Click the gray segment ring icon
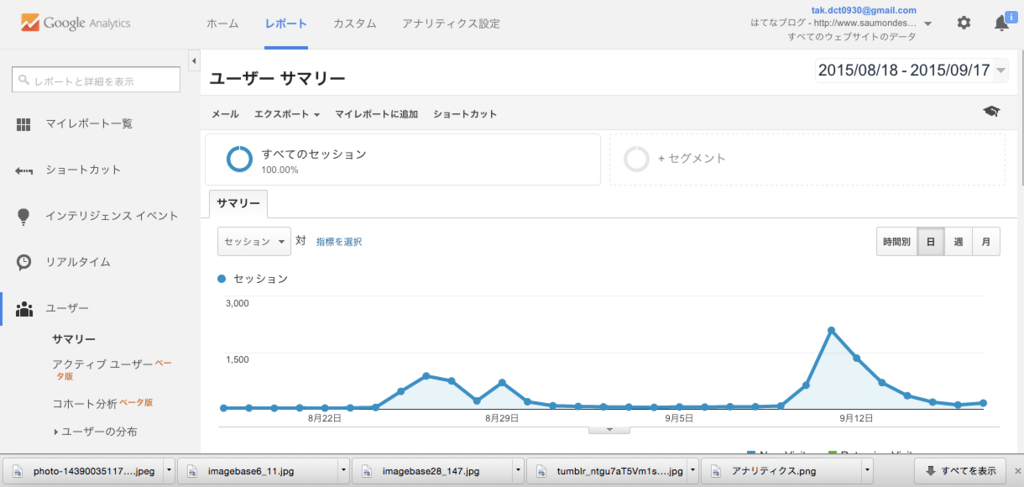1024x487 pixels. coord(635,159)
